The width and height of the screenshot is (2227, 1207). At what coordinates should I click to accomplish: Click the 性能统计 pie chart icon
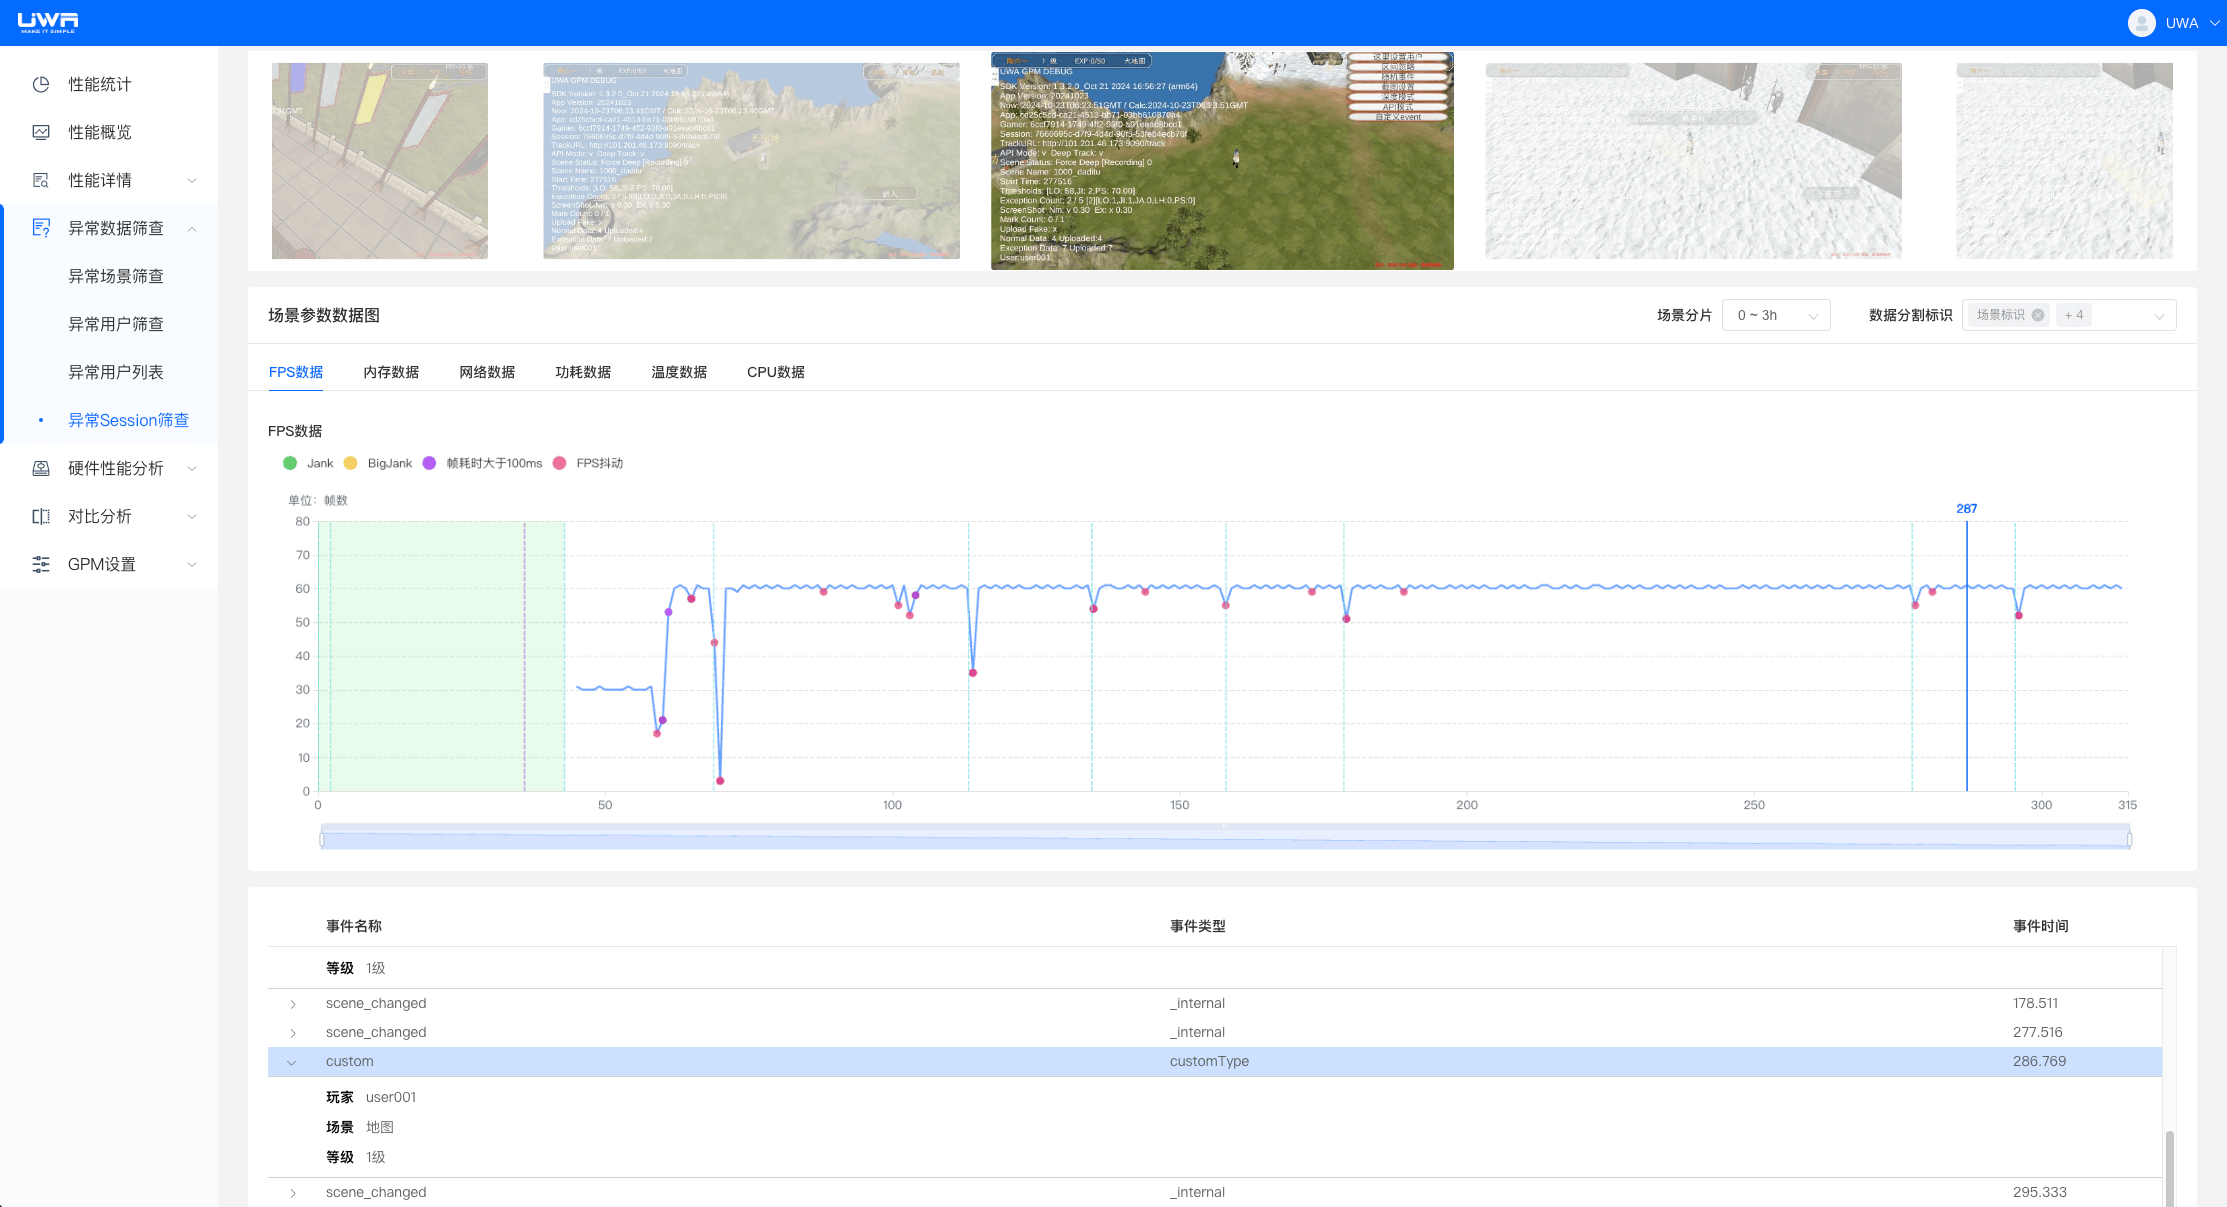pos(41,84)
